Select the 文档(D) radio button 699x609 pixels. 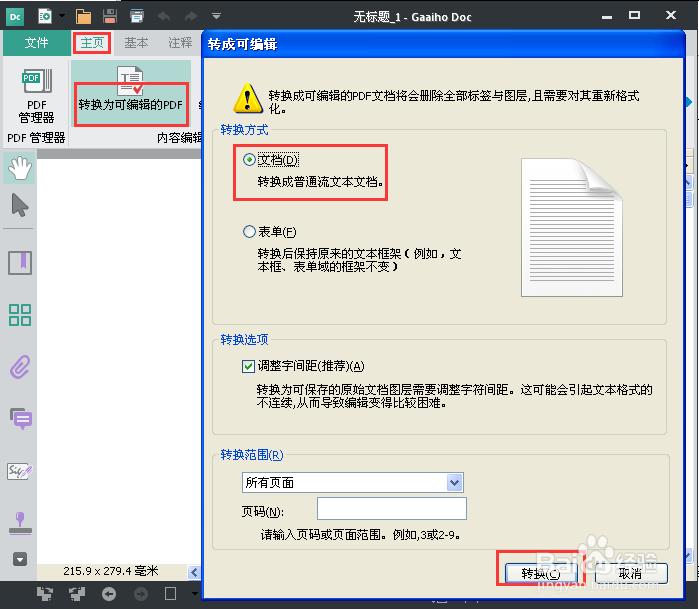click(x=249, y=160)
